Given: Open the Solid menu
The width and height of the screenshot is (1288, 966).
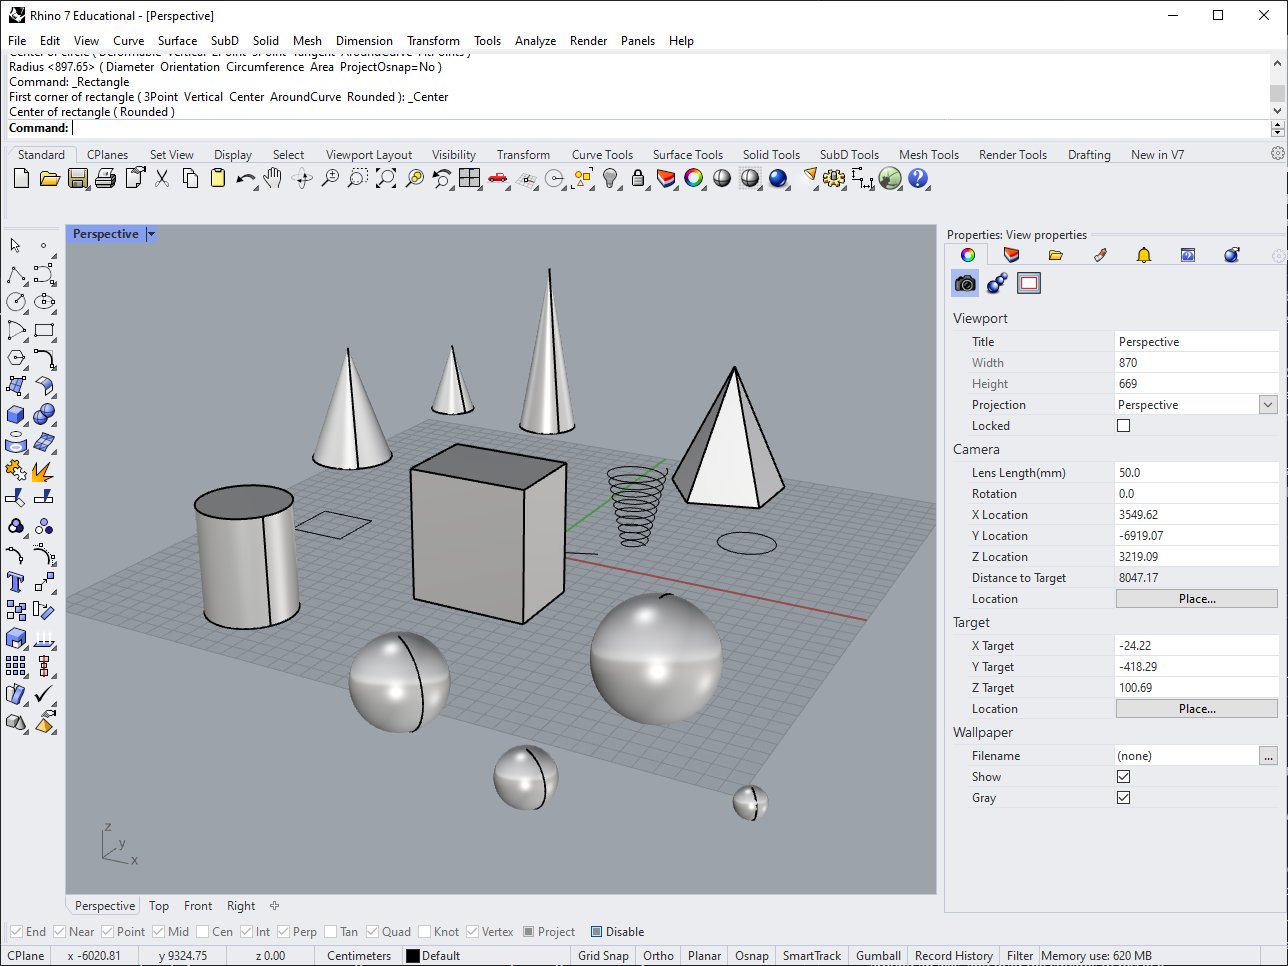Looking at the screenshot, I should pos(266,41).
